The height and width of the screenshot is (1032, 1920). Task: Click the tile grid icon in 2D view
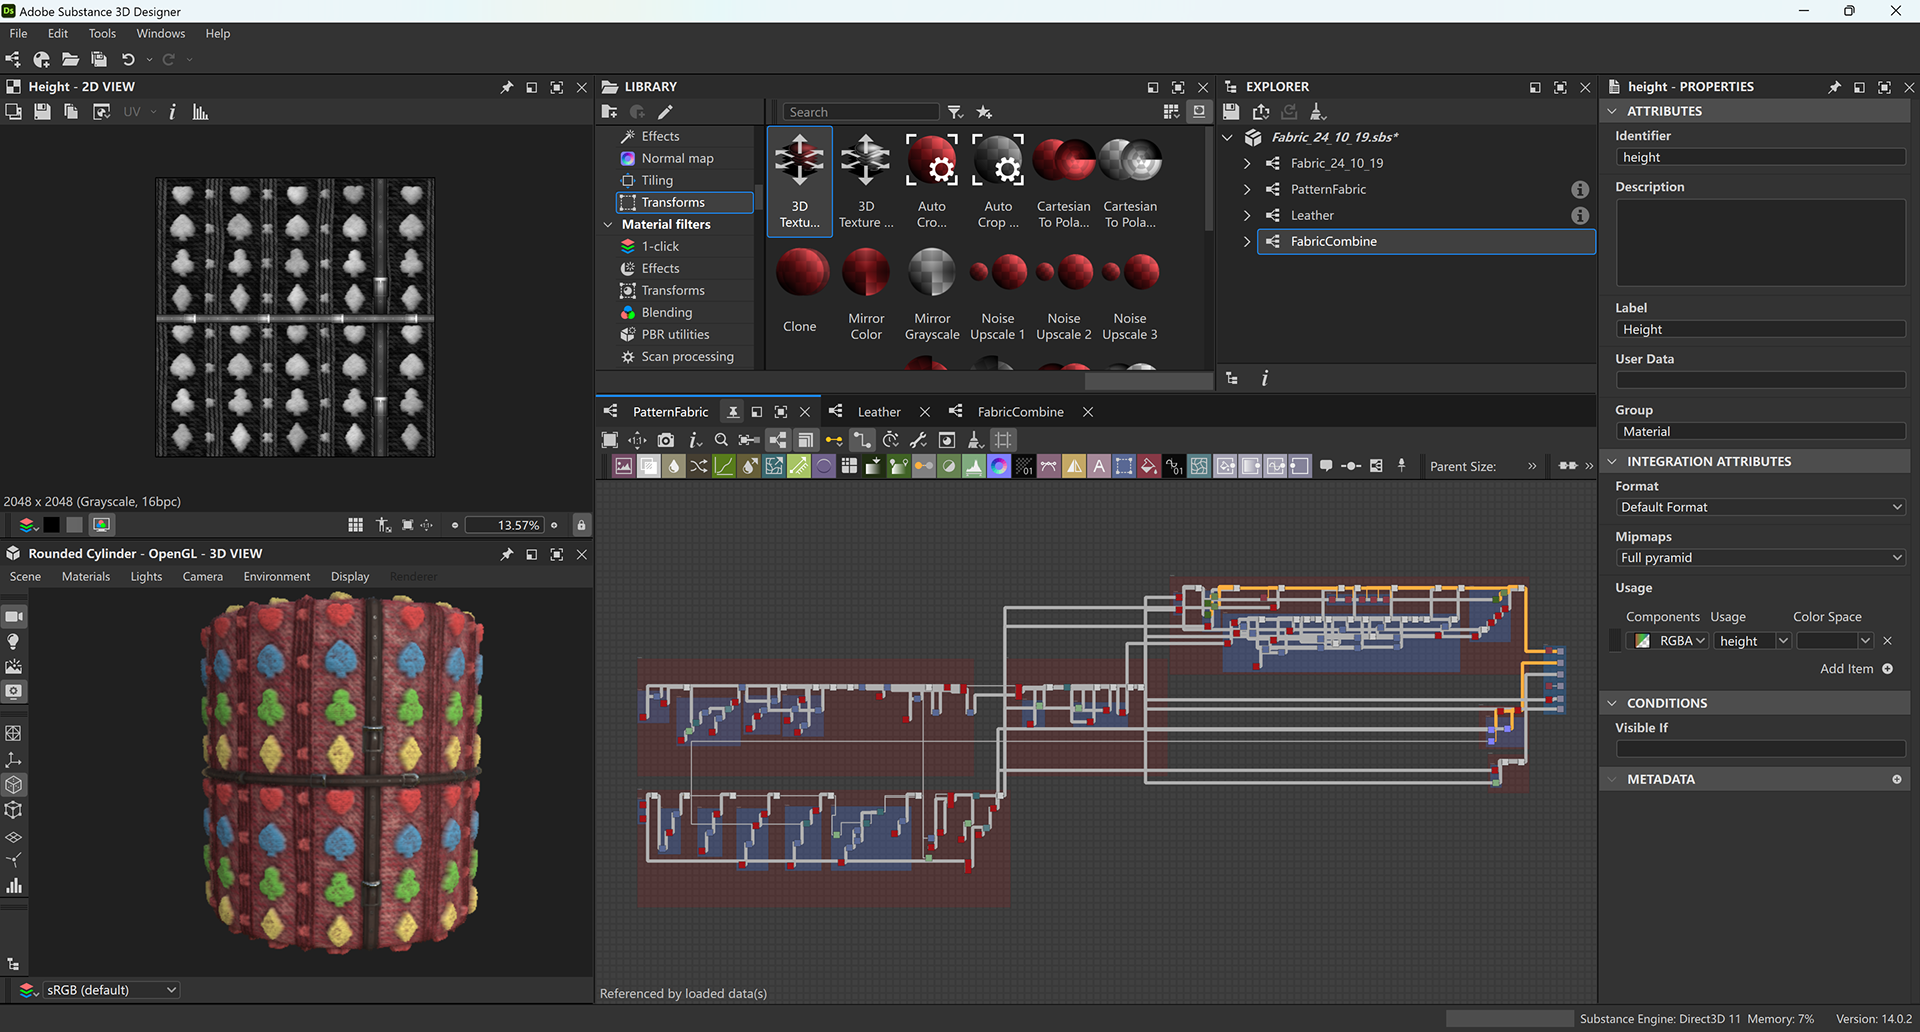point(355,525)
